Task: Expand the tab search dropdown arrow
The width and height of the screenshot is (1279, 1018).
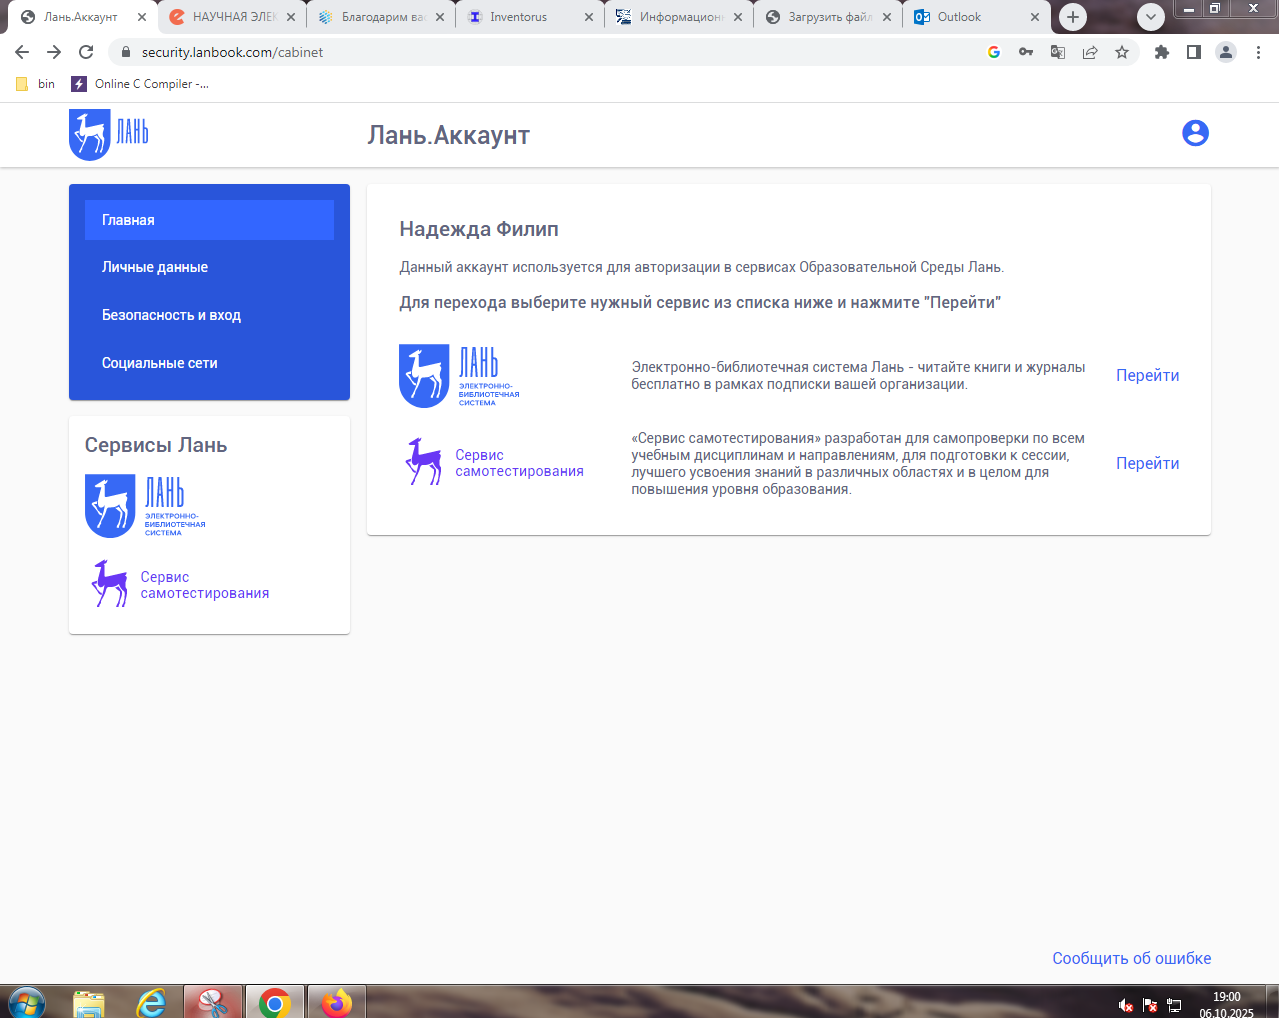Action: pyautogui.click(x=1151, y=17)
